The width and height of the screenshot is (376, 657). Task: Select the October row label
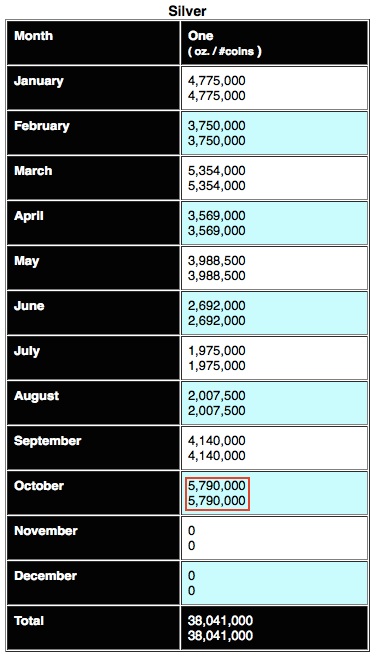point(93,493)
